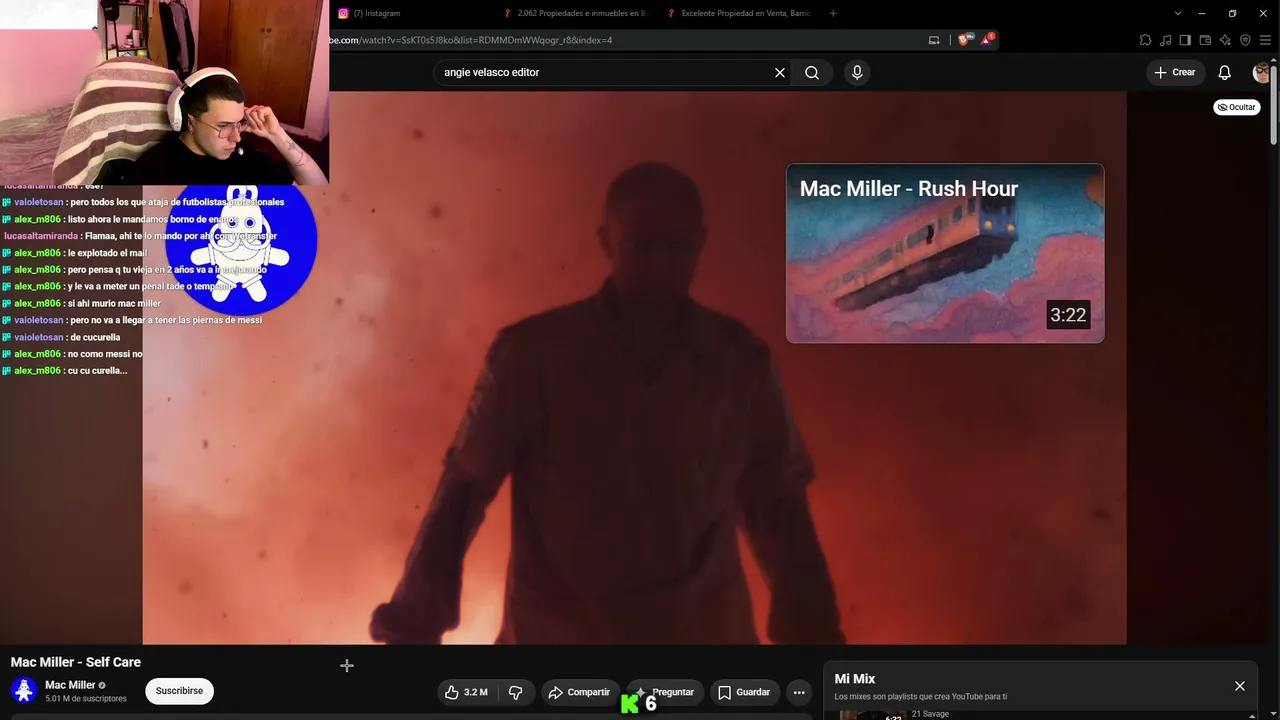Click the chat message 'si ahi murio mac miller'

(x=113, y=304)
